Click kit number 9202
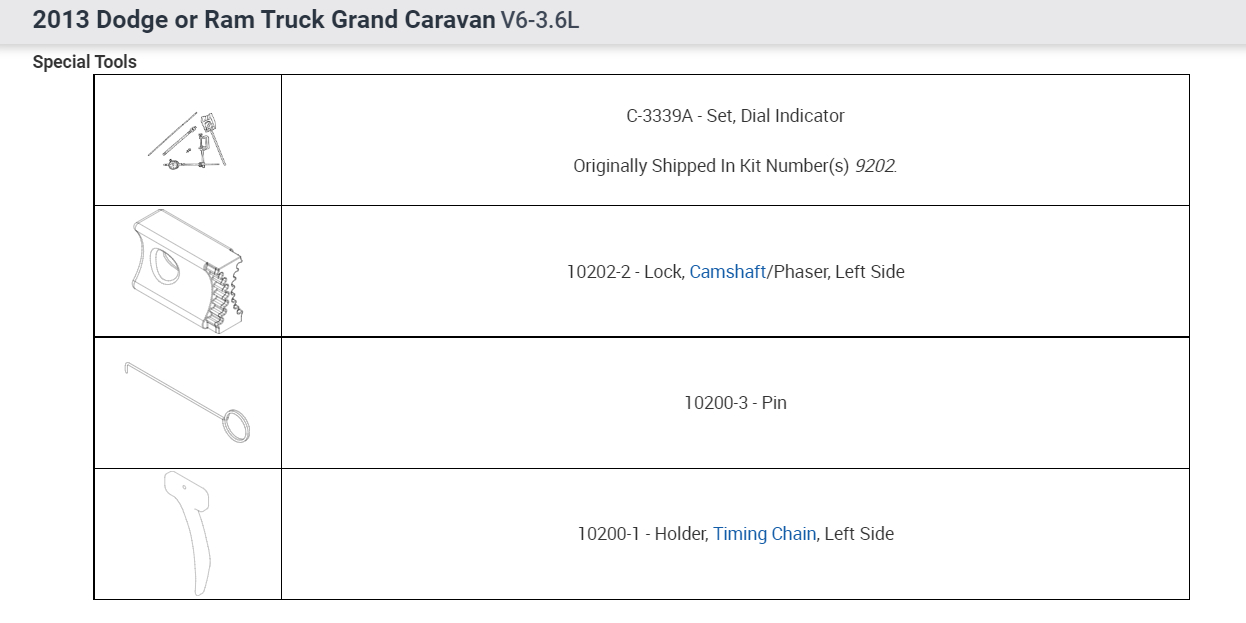The image size is (1246, 623). point(875,166)
